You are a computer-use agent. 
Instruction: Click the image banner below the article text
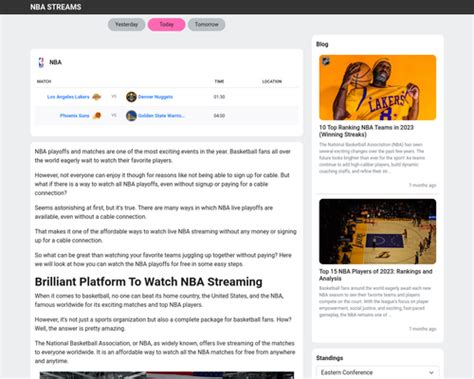click(x=167, y=375)
